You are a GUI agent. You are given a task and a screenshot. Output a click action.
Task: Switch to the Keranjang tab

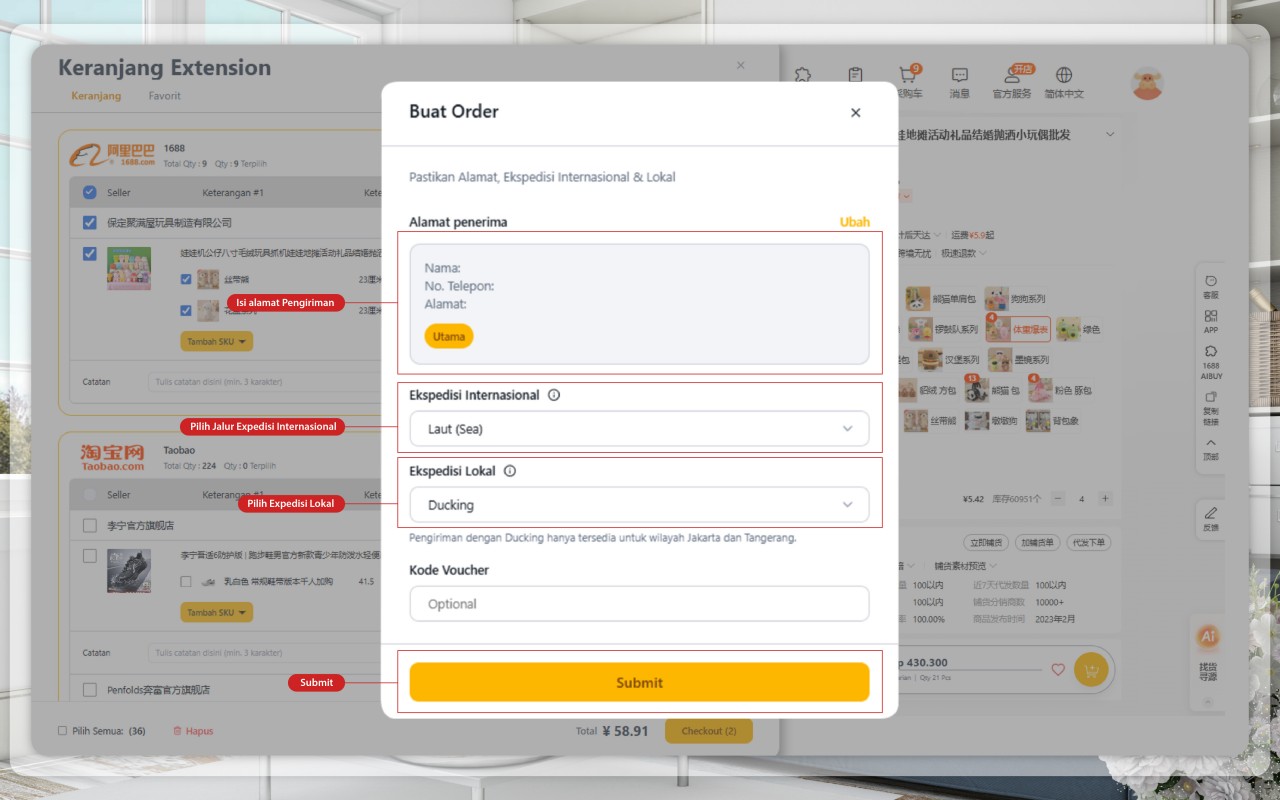tap(96, 96)
